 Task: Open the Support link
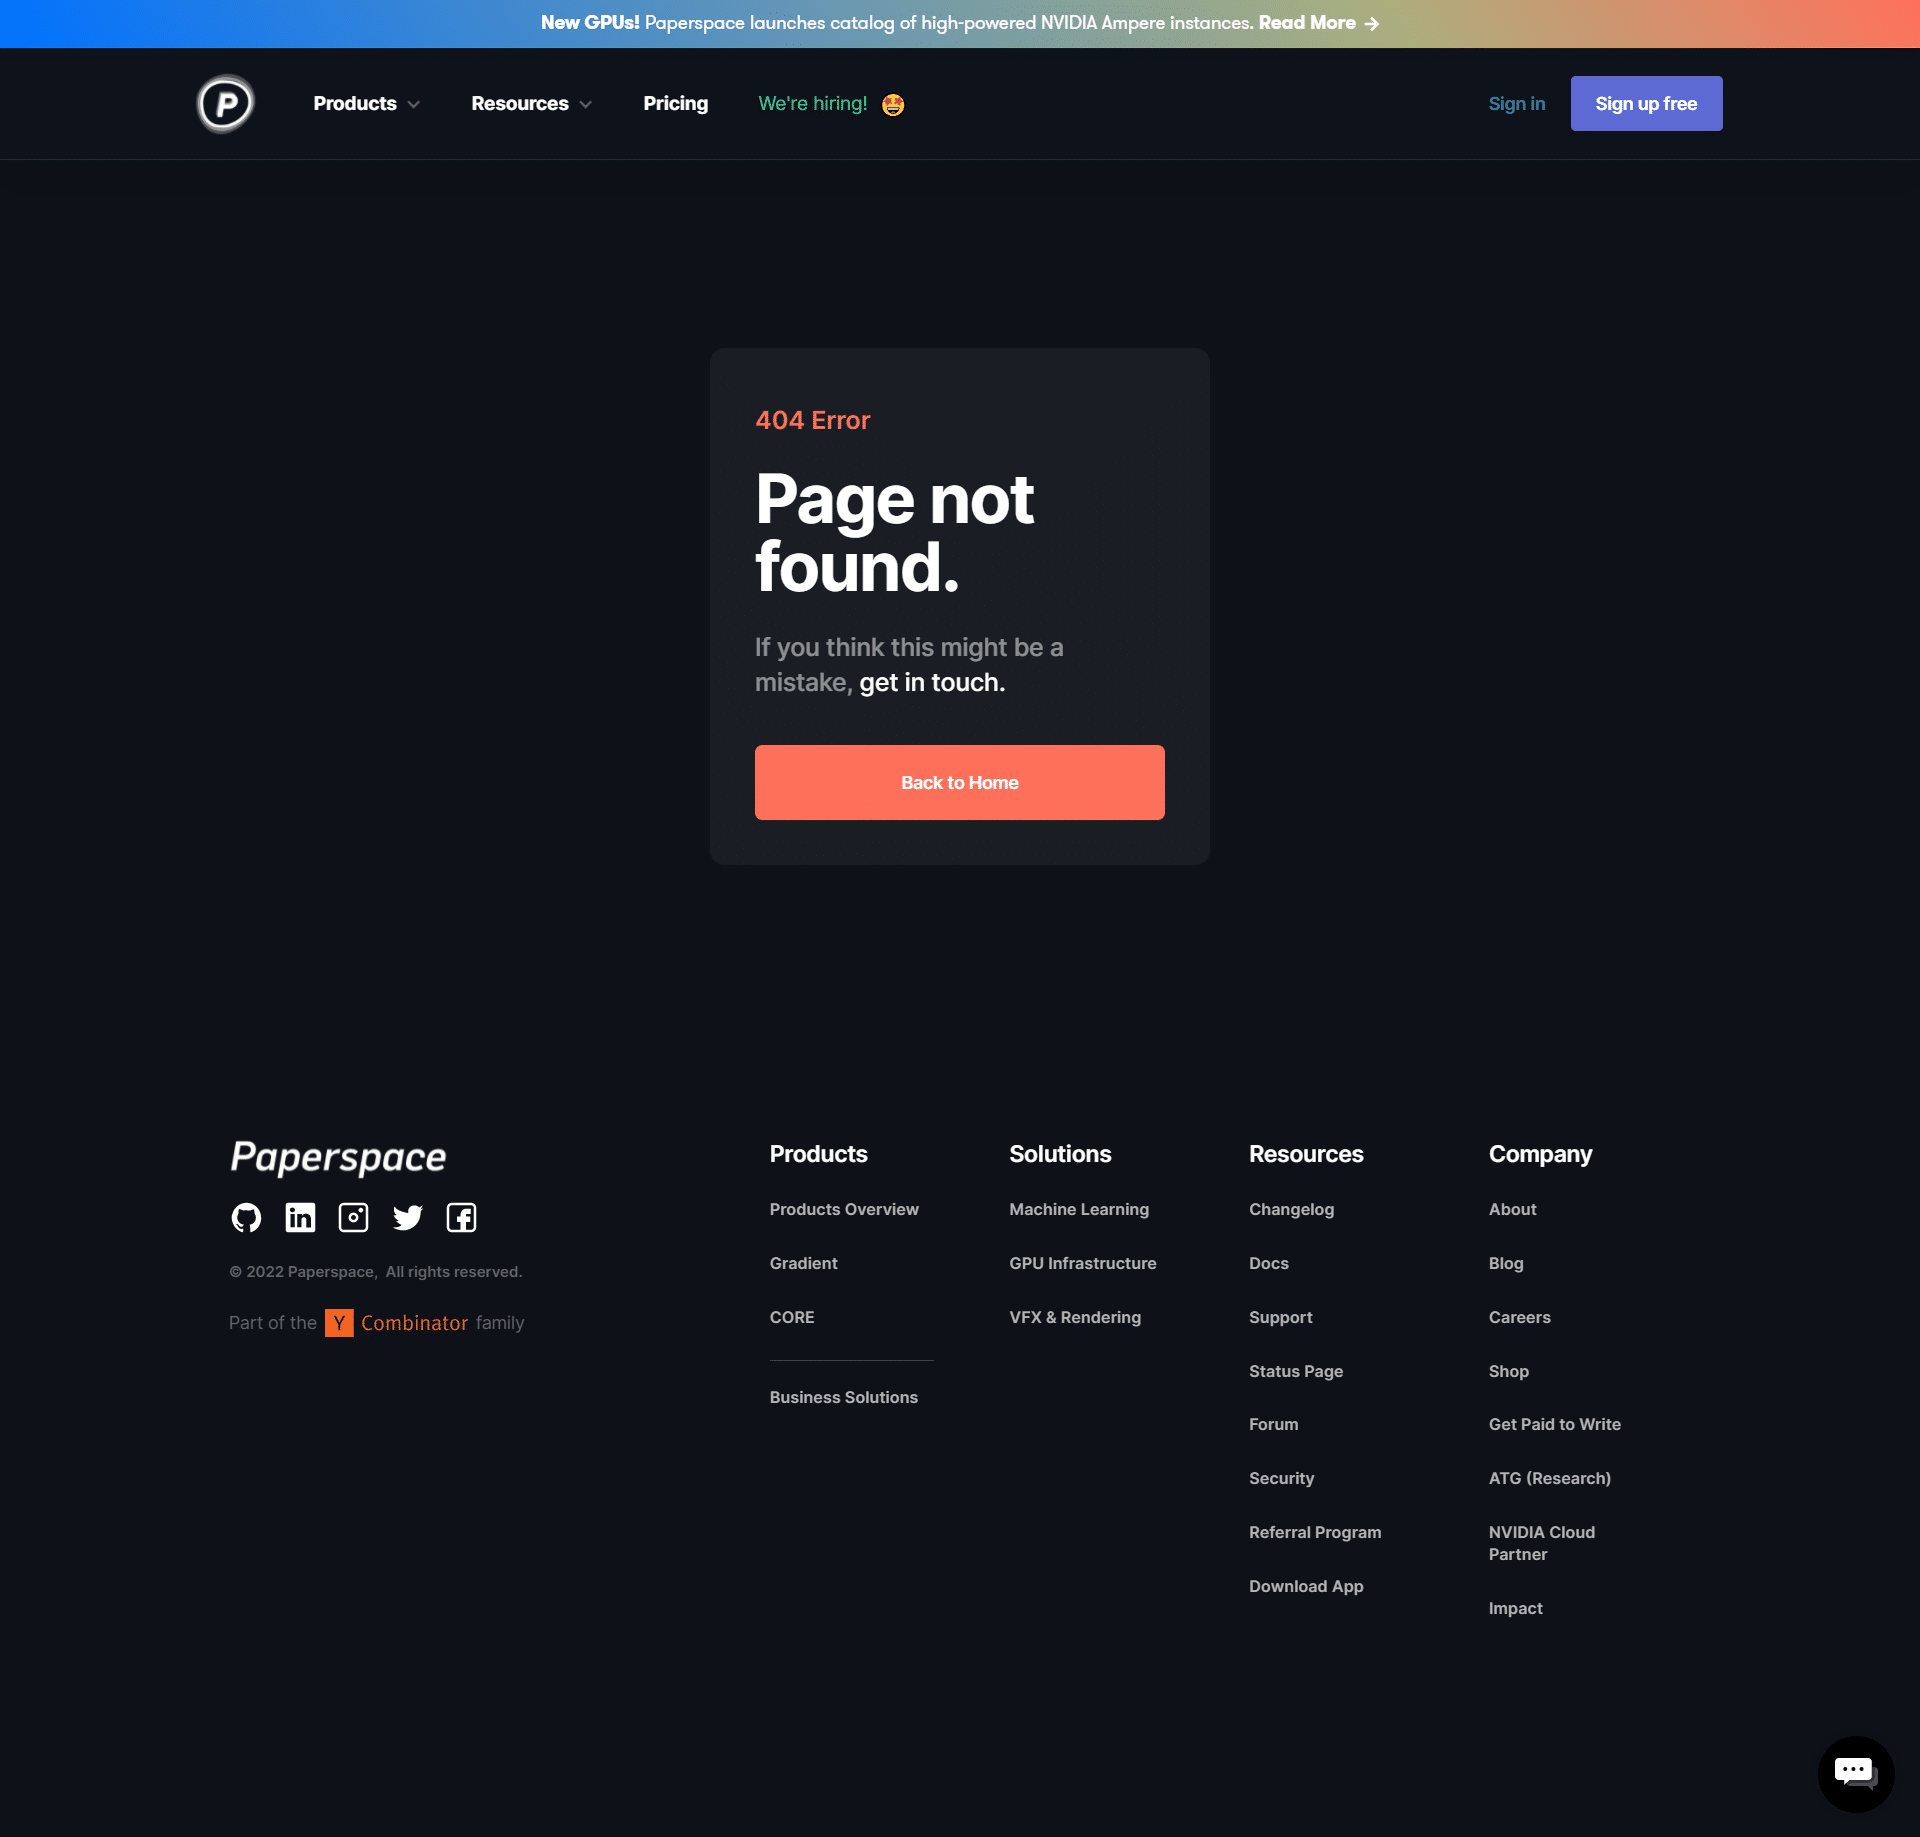pos(1280,1318)
